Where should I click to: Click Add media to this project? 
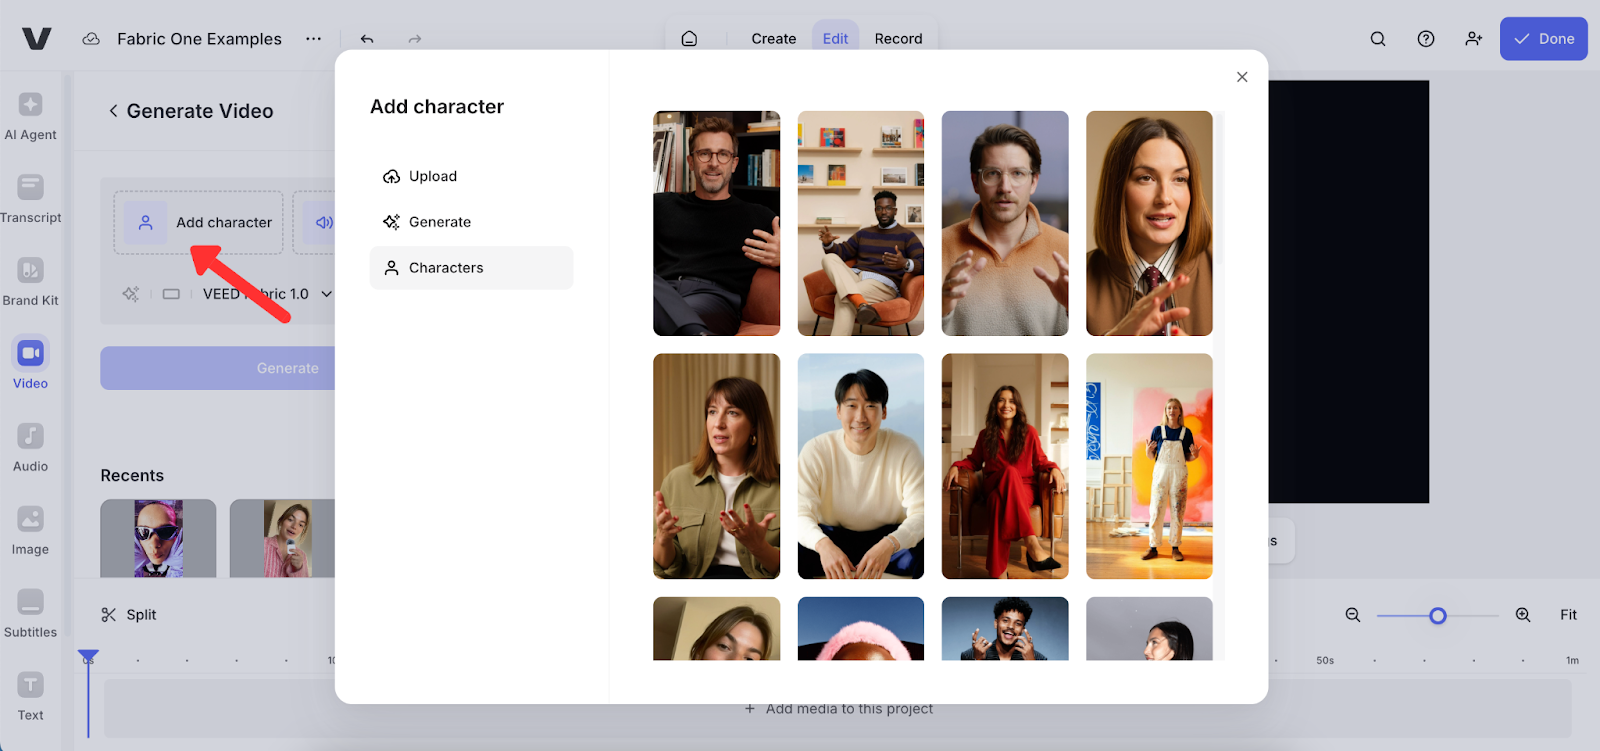(x=838, y=709)
